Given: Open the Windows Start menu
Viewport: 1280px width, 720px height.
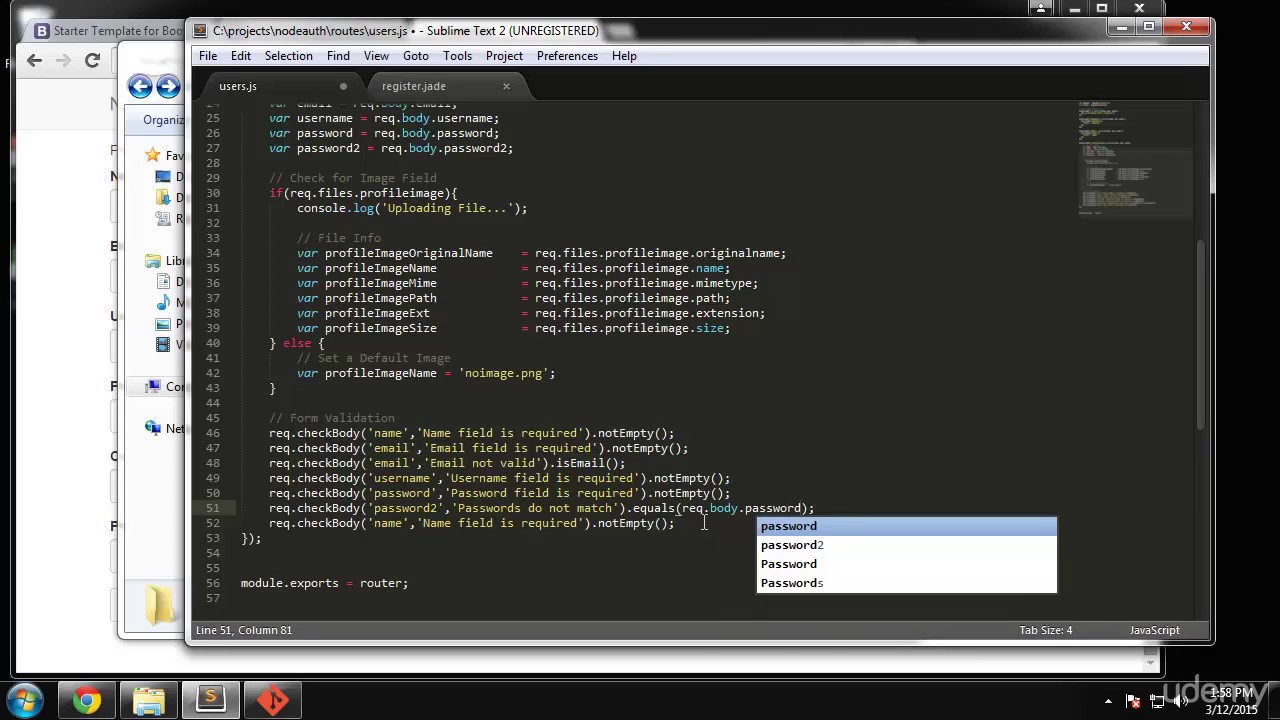Looking at the screenshot, I should point(24,700).
